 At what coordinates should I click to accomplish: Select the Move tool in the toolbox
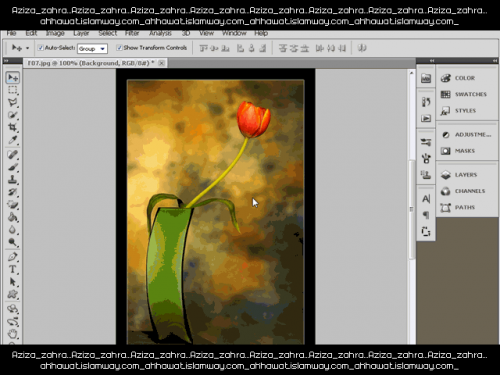click(13, 78)
